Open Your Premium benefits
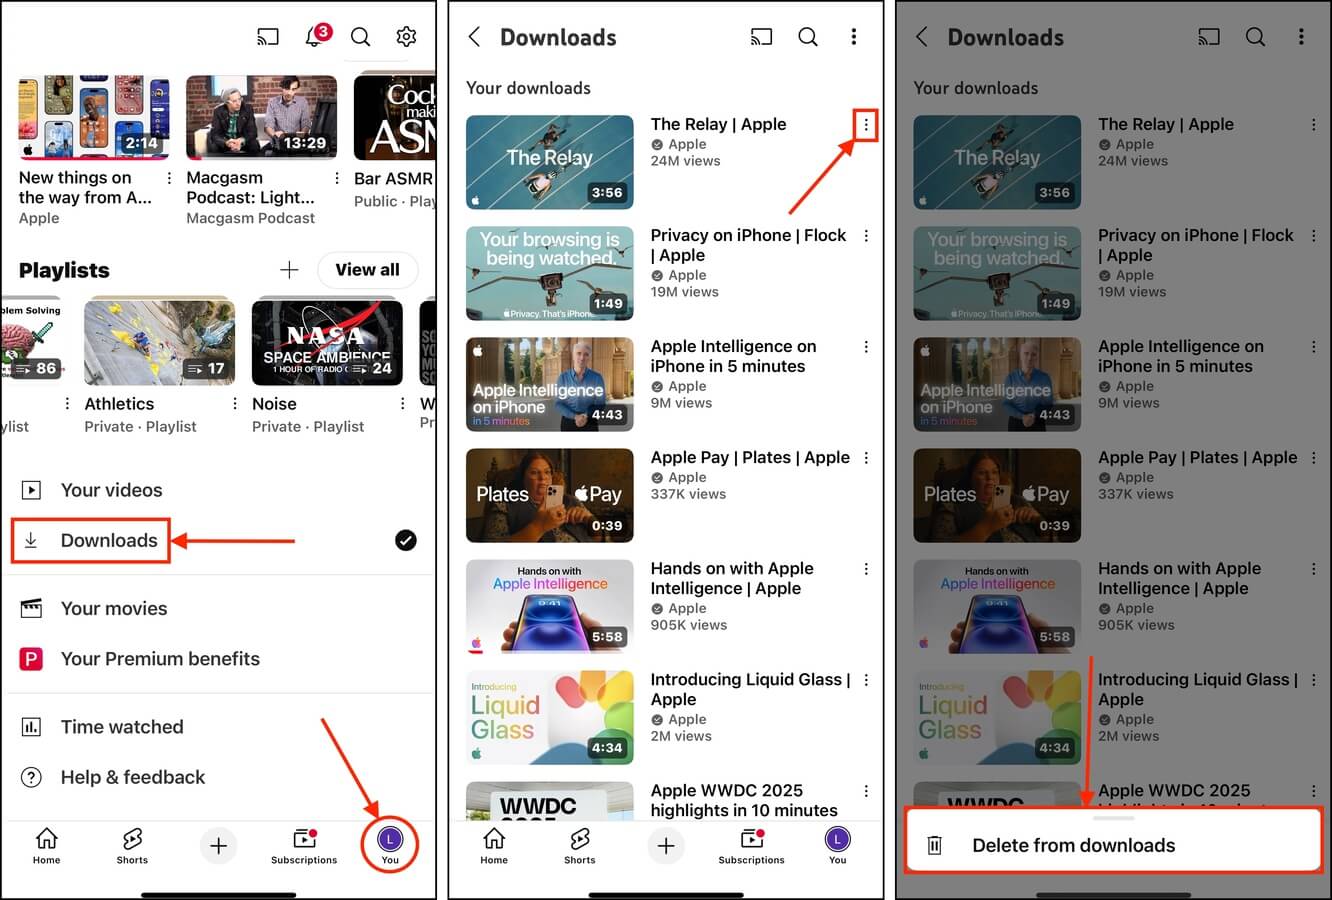 pos(218,659)
